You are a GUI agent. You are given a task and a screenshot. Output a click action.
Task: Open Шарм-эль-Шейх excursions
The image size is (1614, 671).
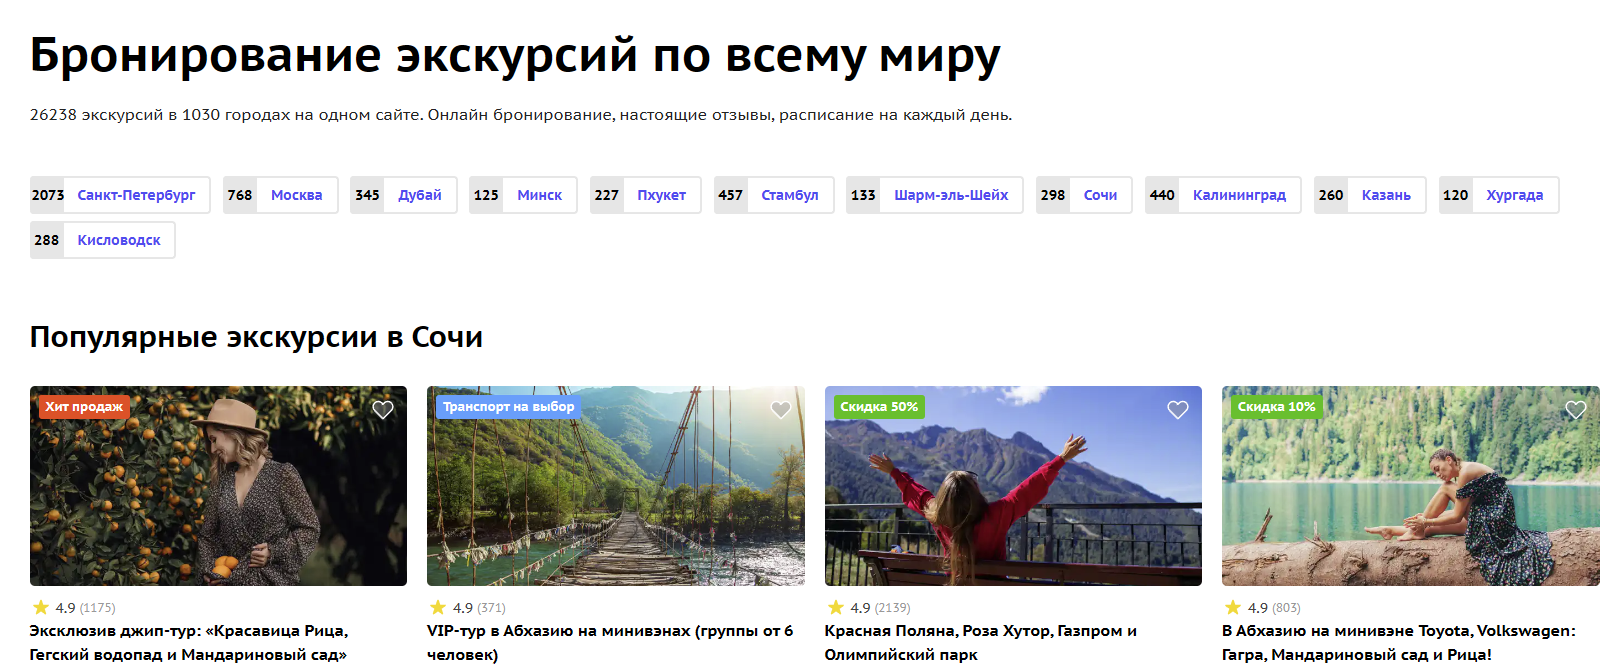click(950, 195)
